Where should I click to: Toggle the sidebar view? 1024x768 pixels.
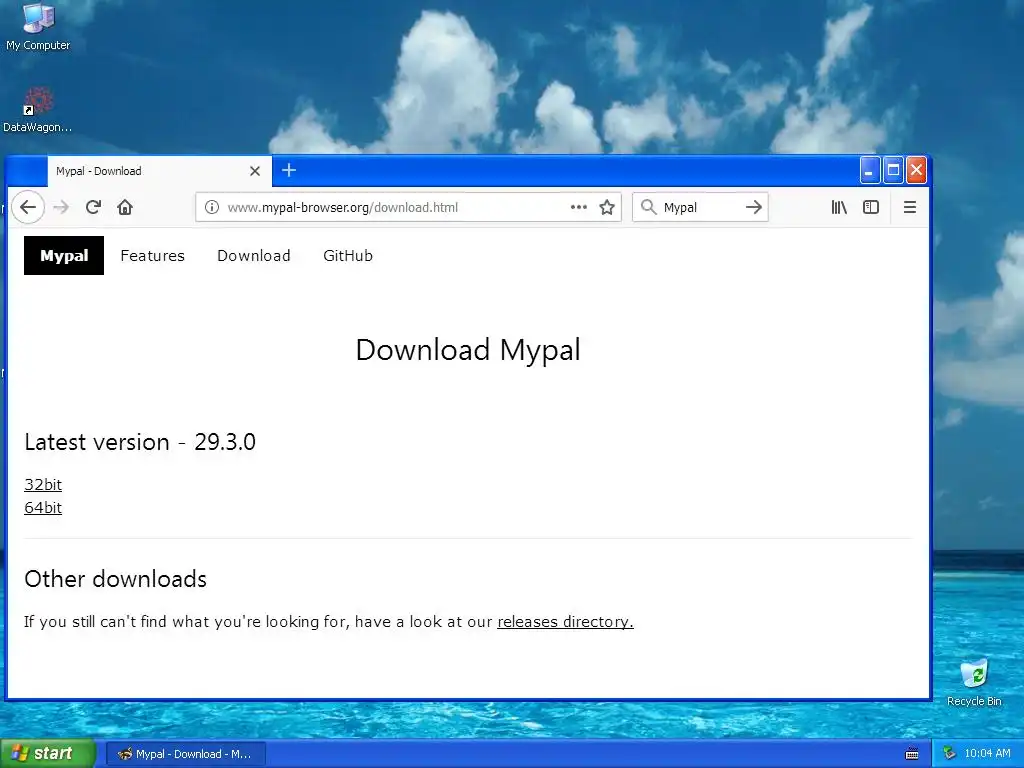(871, 207)
